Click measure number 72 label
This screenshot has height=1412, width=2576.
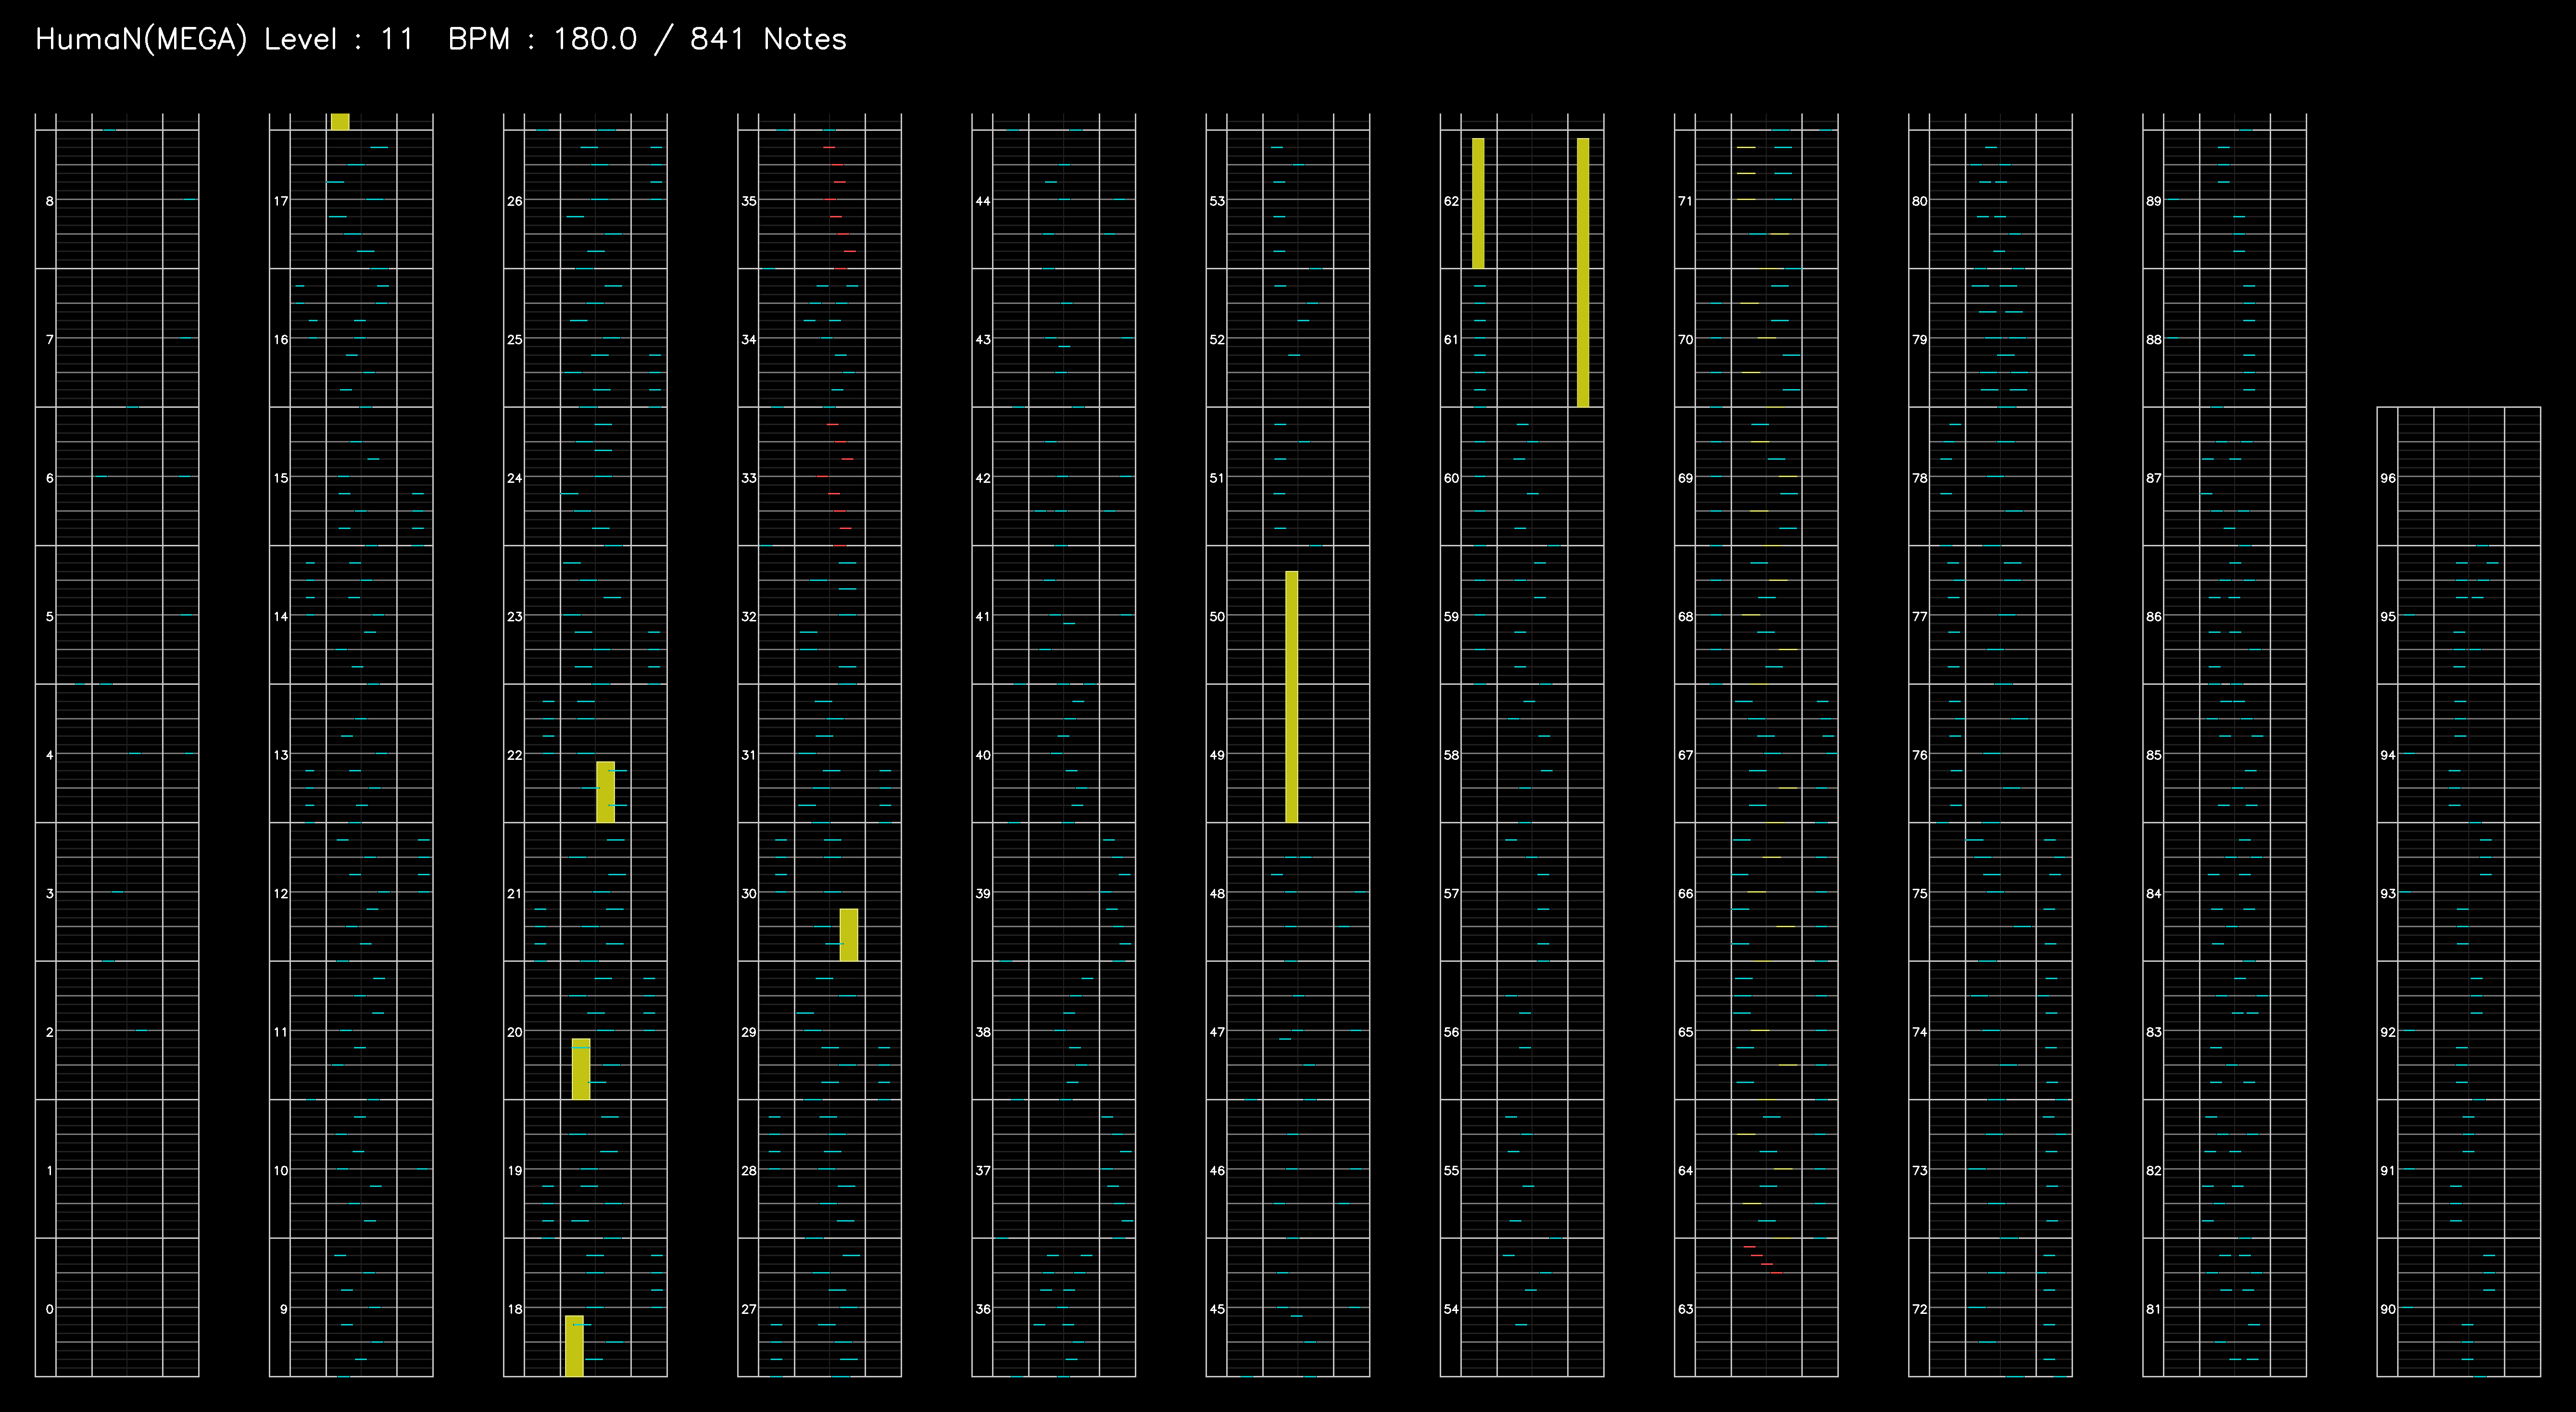click(1920, 1309)
